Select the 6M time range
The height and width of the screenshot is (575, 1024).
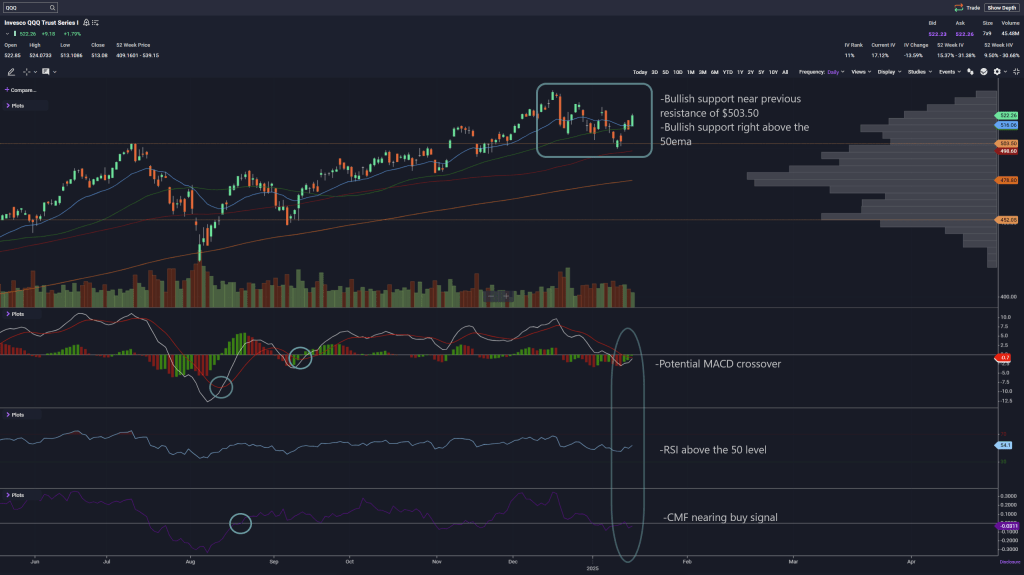click(714, 72)
